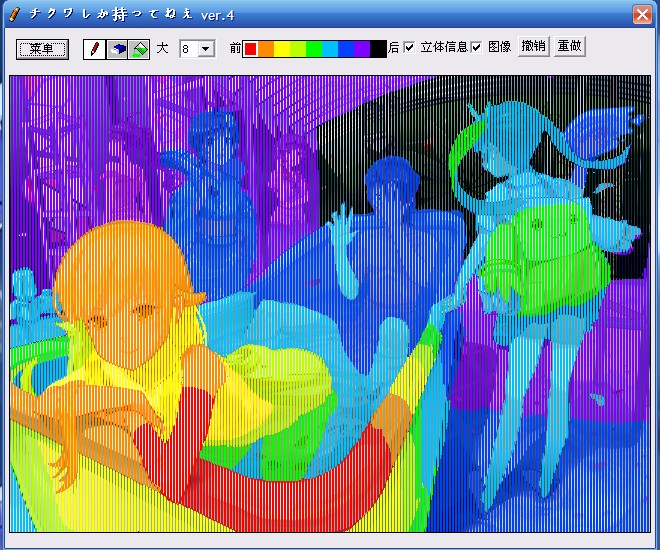This screenshot has height=550, width=660.
Task: Toggle the 图像 checkbox
Action: point(477,48)
